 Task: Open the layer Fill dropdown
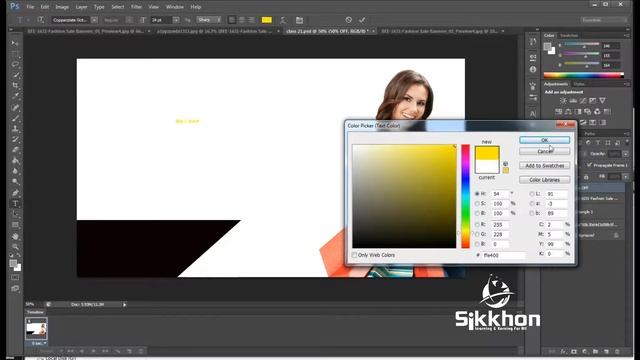[625, 177]
